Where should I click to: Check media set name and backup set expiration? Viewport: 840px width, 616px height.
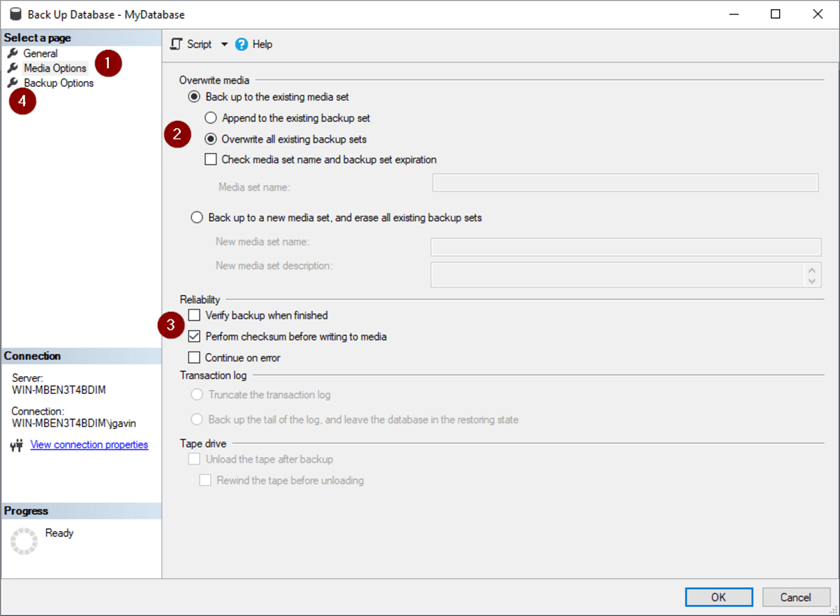[x=211, y=159]
